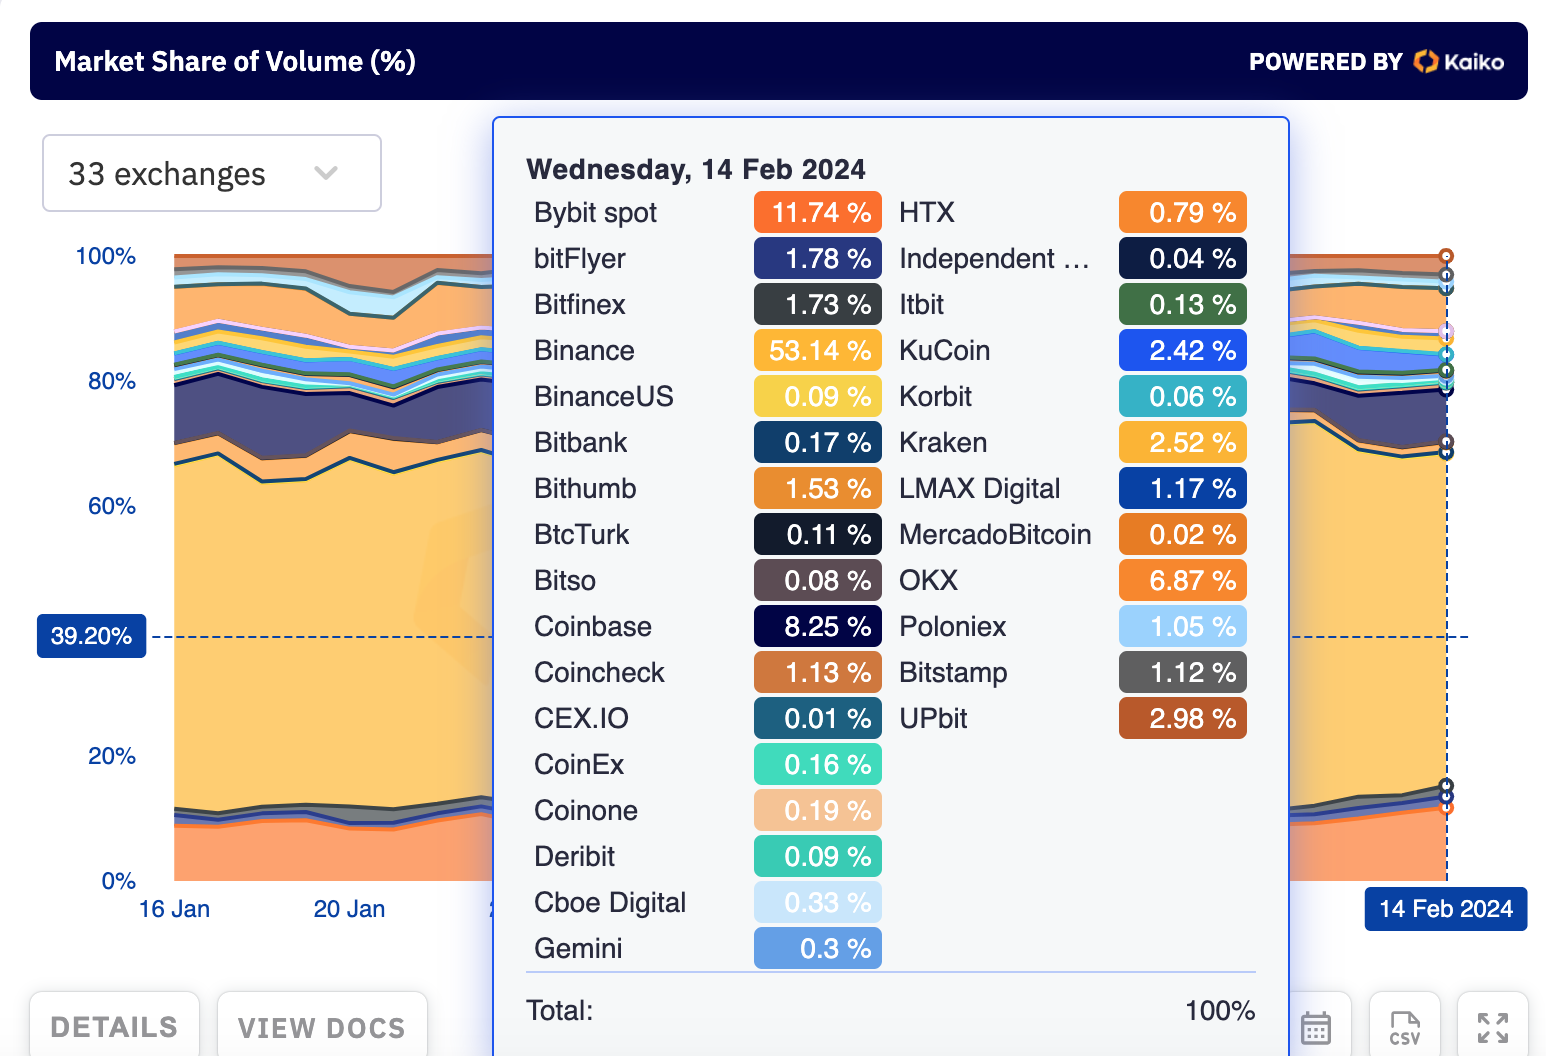Click the 20 Jan x-axis label
Screen dimensions: 1546x1056
349,909
